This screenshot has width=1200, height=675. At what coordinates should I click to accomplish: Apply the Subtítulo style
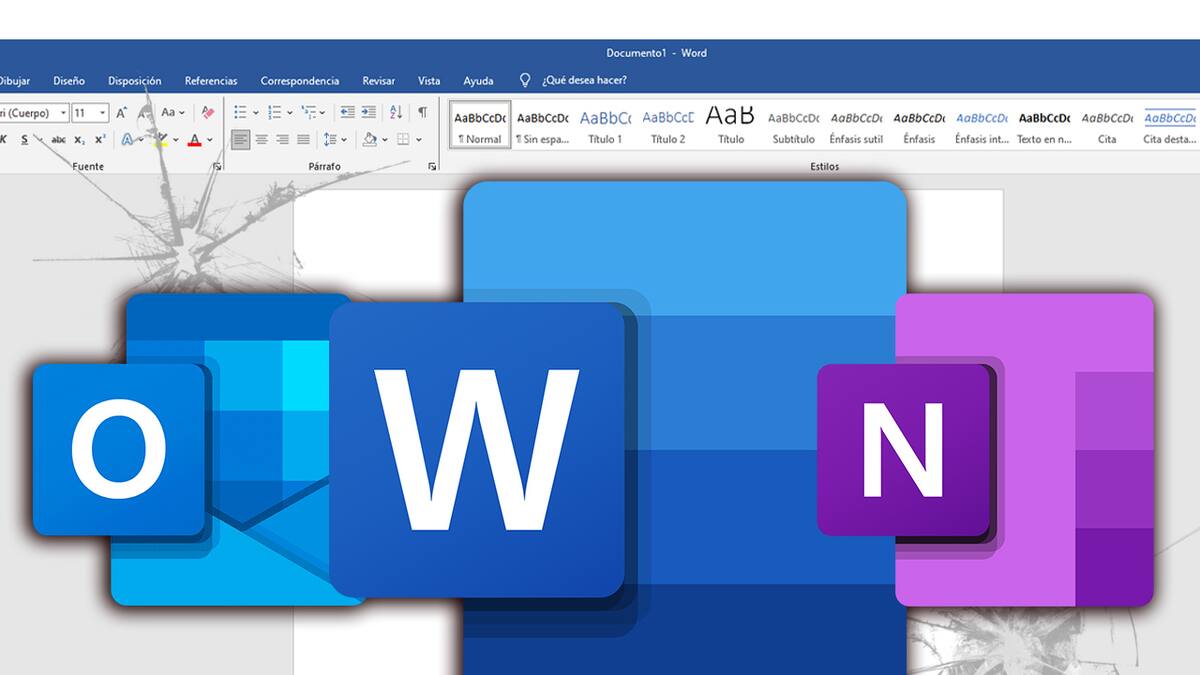tap(793, 125)
